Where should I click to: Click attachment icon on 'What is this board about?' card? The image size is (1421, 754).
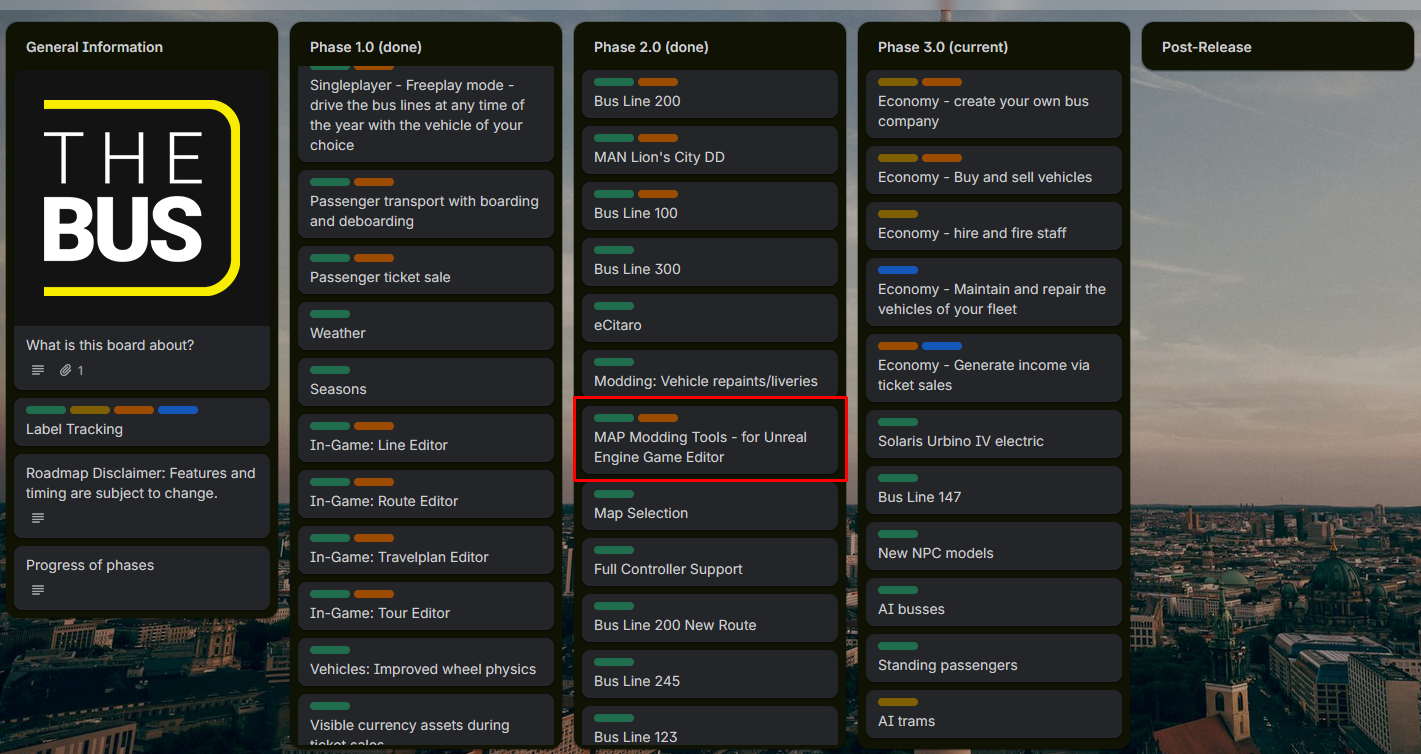(66, 370)
